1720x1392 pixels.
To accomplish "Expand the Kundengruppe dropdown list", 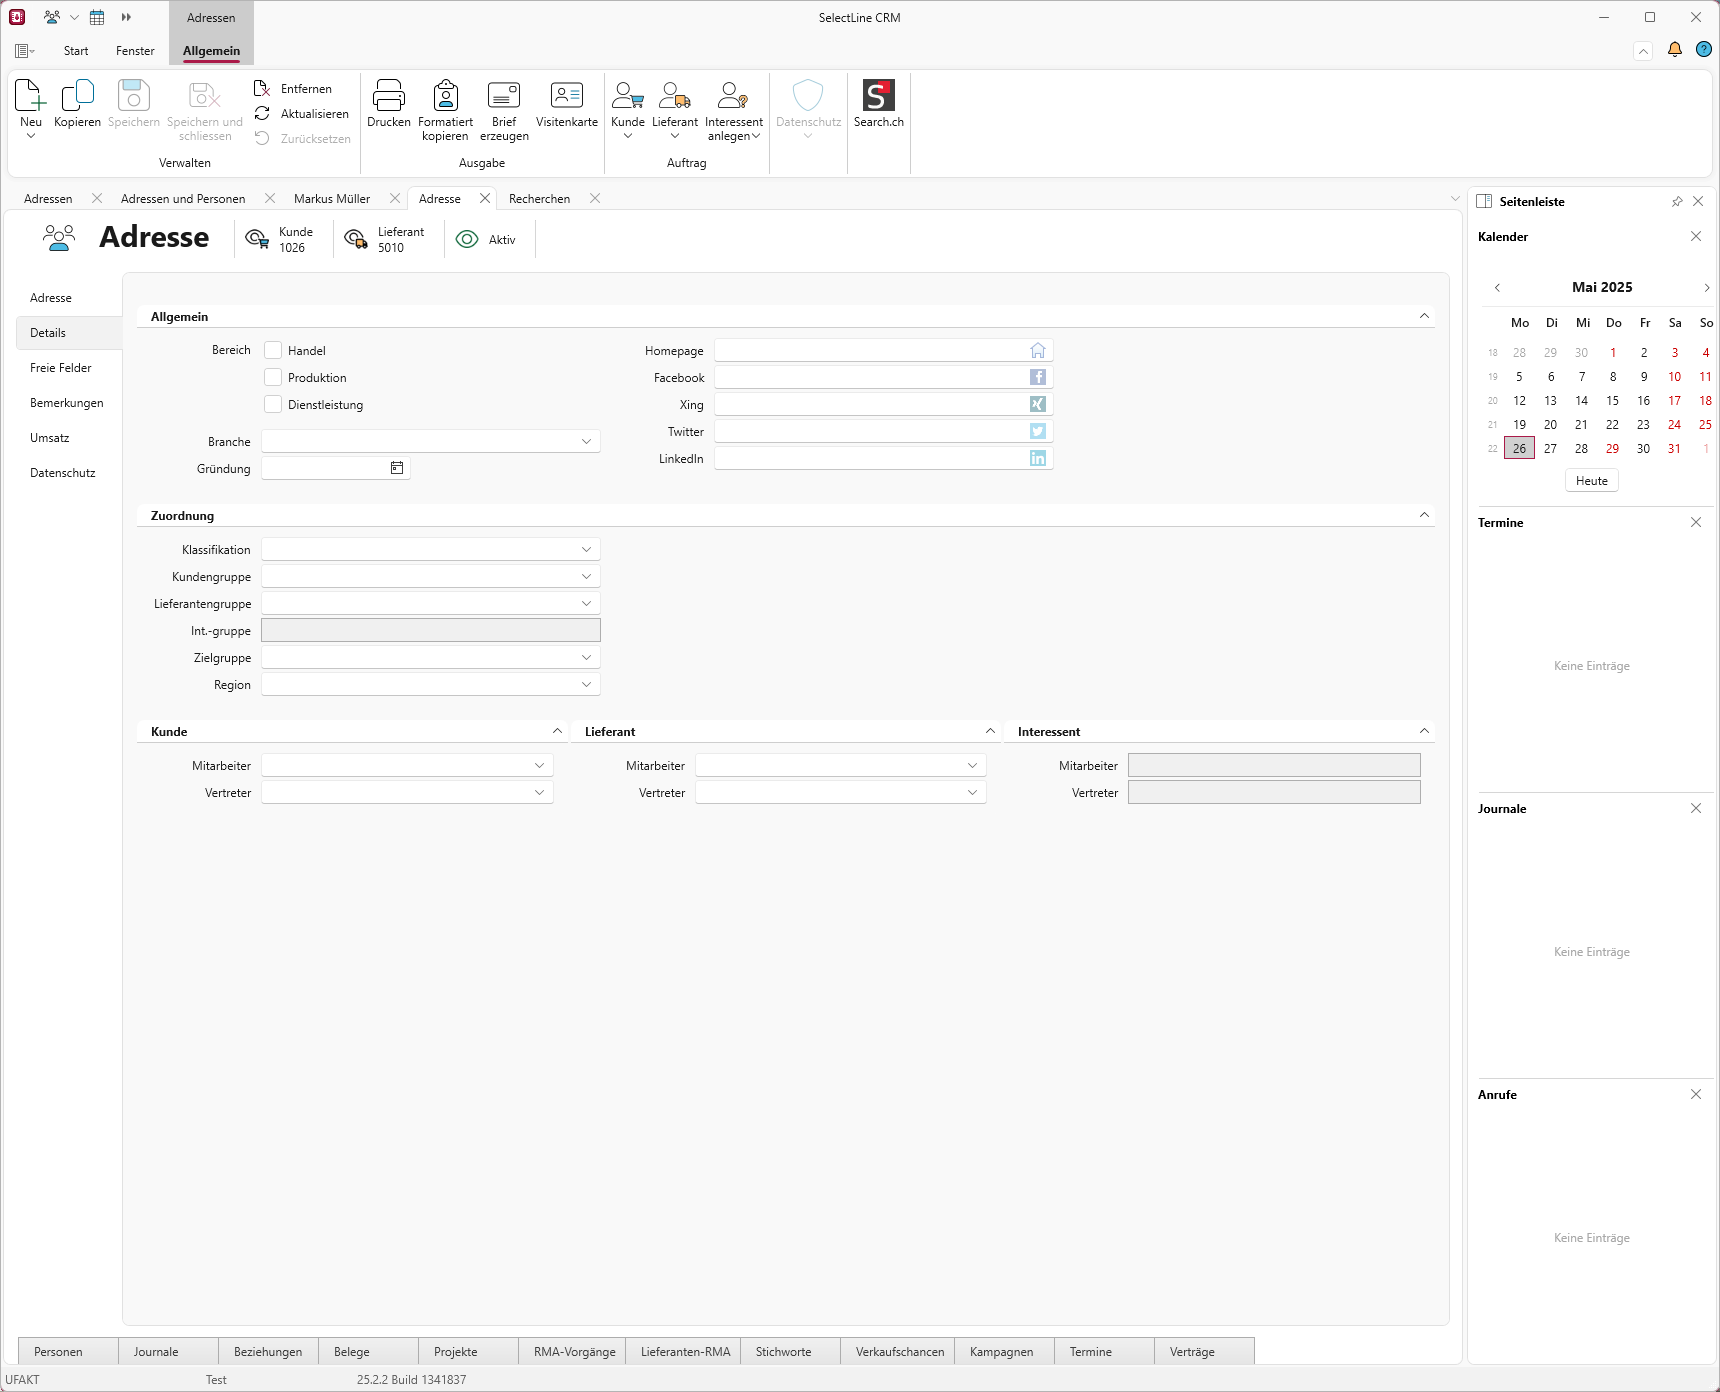I will (x=586, y=576).
